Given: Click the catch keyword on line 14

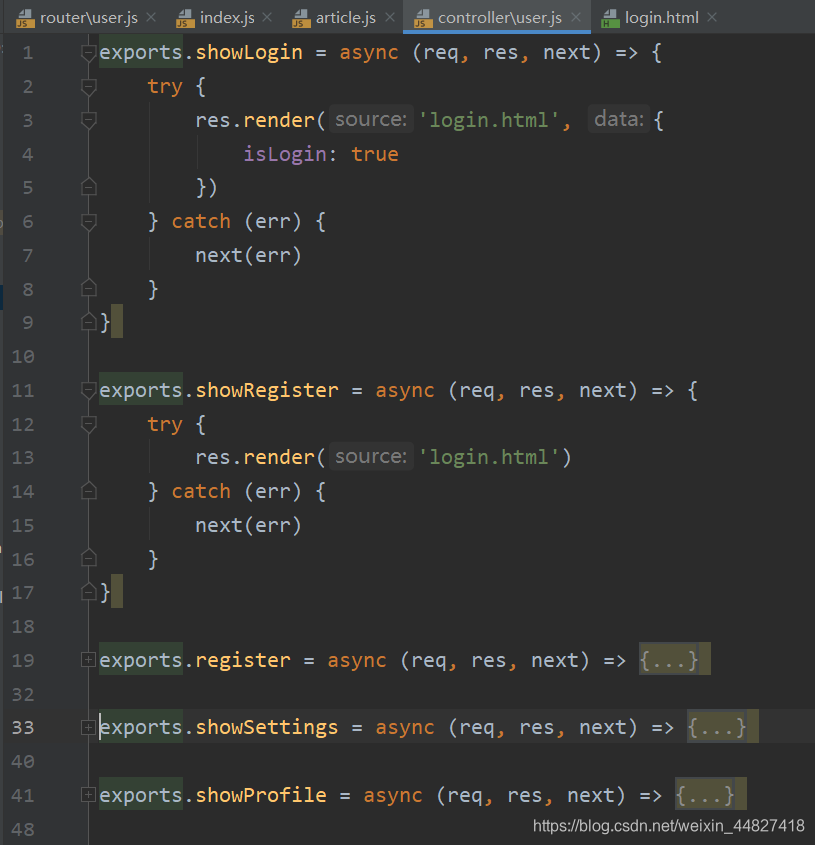Looking at the screenshot, I should point(201,491).
